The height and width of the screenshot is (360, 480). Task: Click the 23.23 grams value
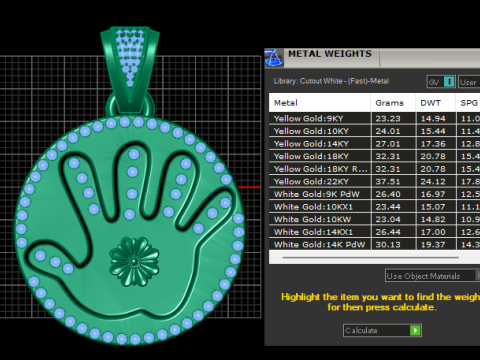(x=388, y=119)
